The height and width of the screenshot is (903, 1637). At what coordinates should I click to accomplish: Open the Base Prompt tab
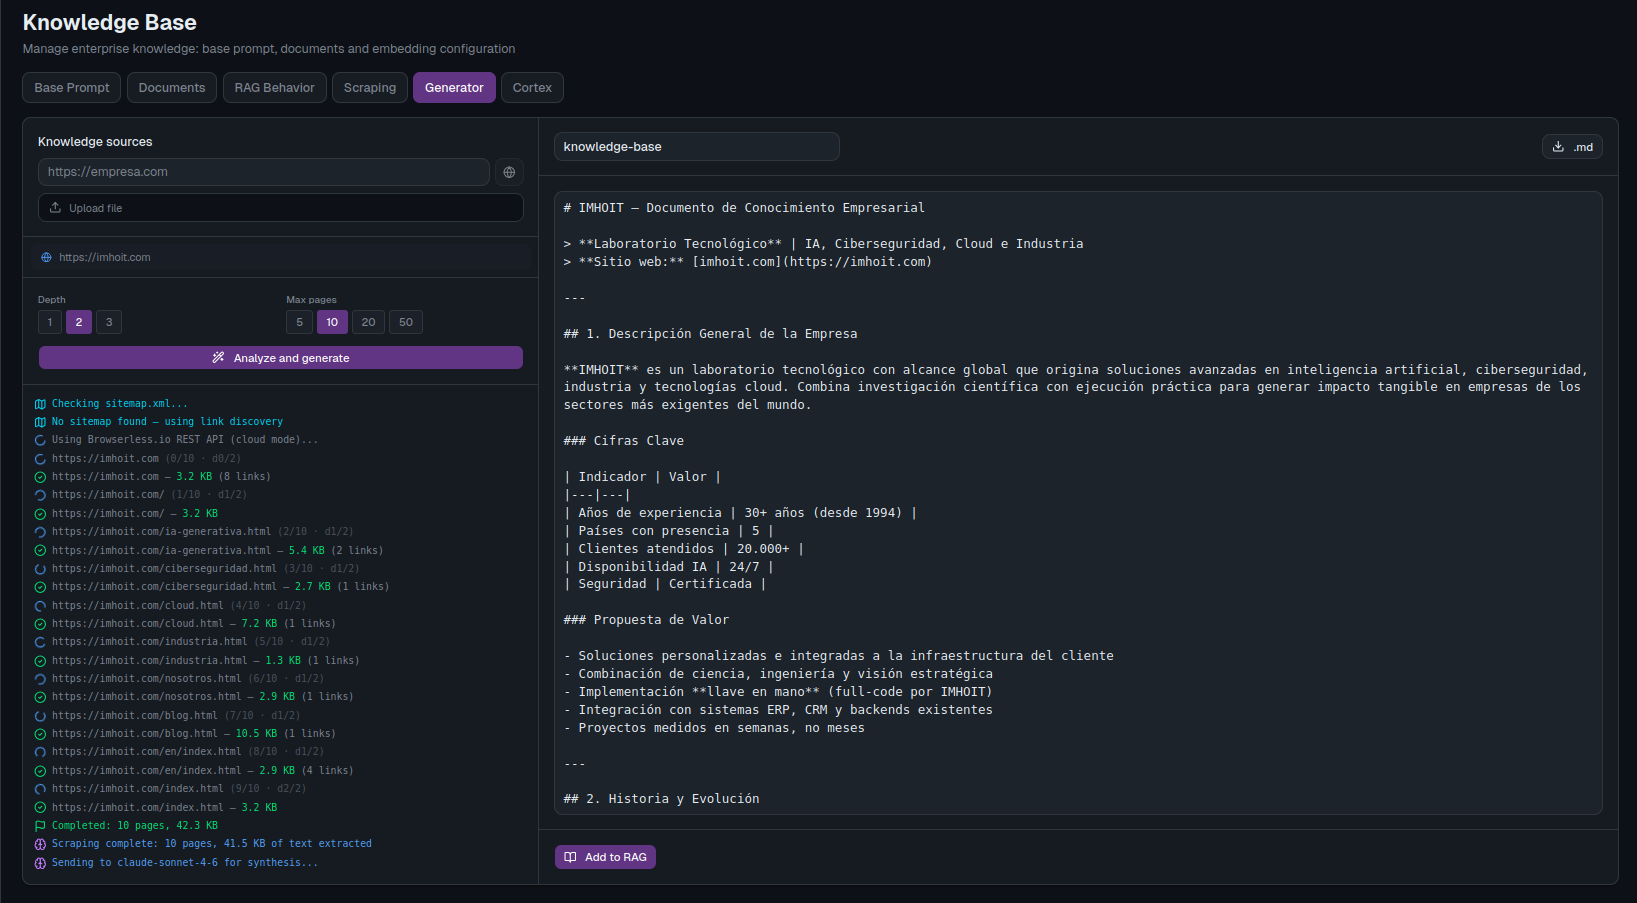click(72, 88)
